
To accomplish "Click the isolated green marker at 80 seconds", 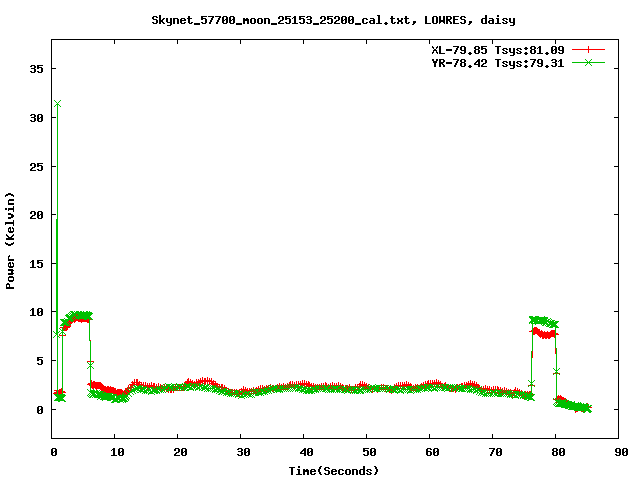I will click(556, 371).
